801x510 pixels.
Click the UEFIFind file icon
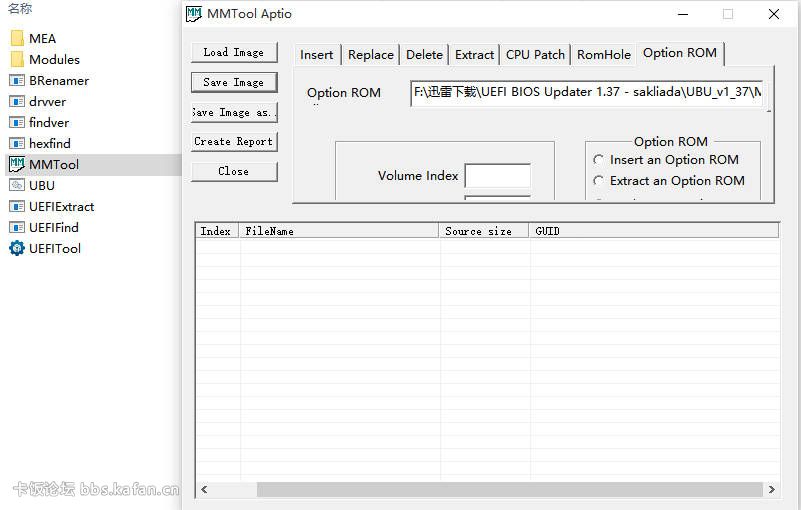coord(17,227)
